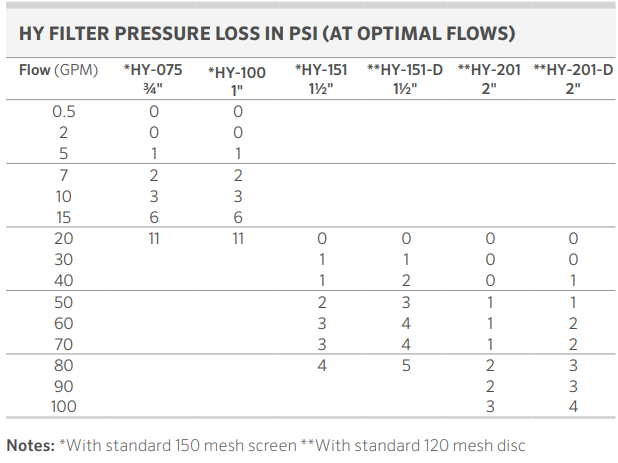Click the *HY-151 1½" column header

click(x=321, y=79)
